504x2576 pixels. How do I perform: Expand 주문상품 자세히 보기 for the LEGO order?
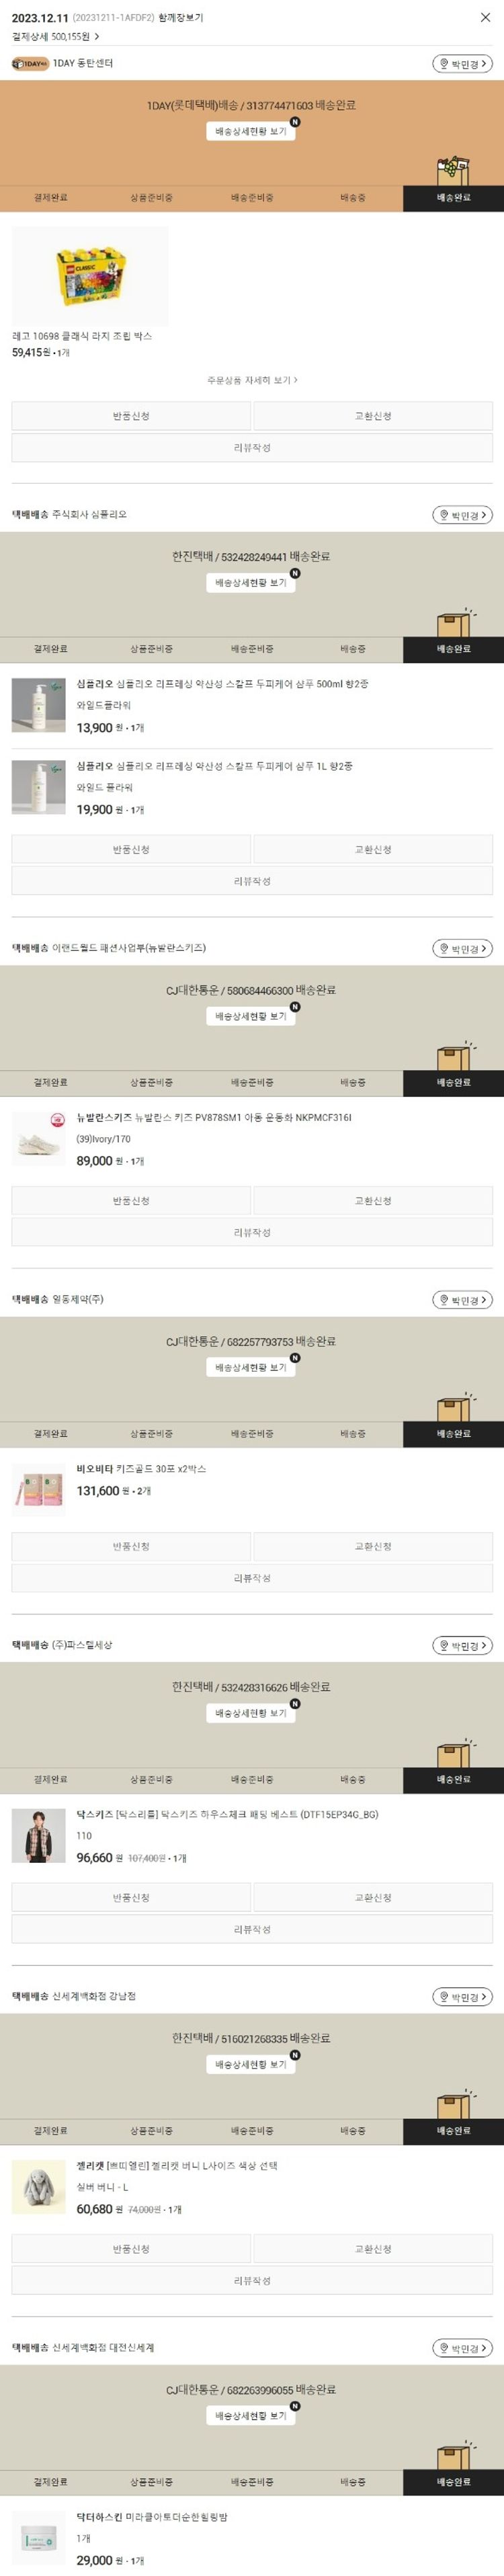(252, 380)
